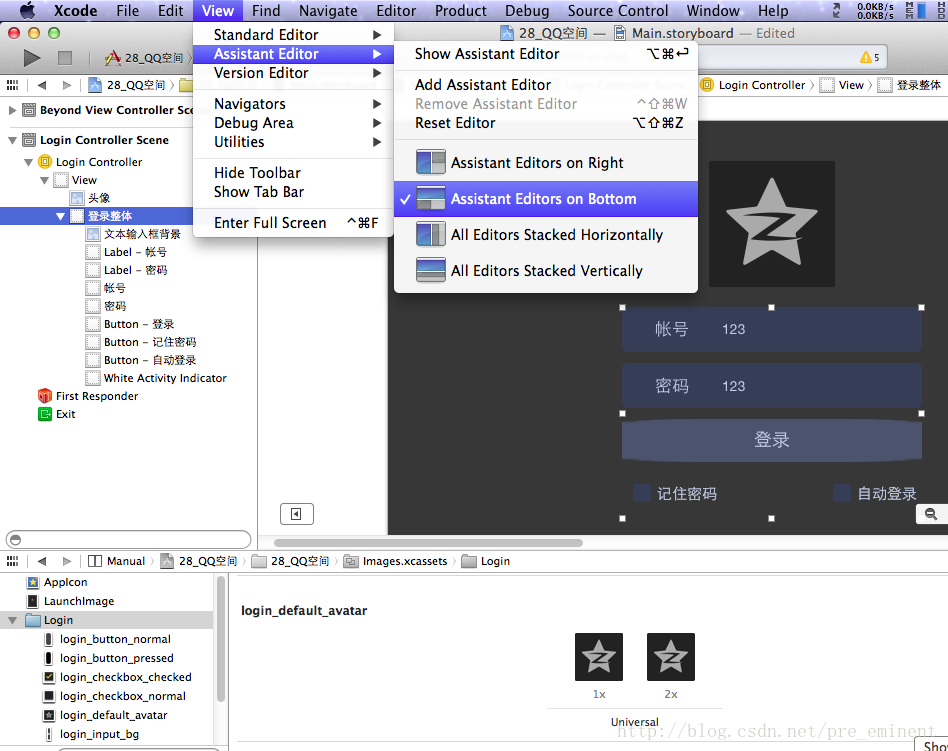Viewport: 948px width, 751px height.
Task: Select Button - 记住密码 in outline
Action: (141, 342)
